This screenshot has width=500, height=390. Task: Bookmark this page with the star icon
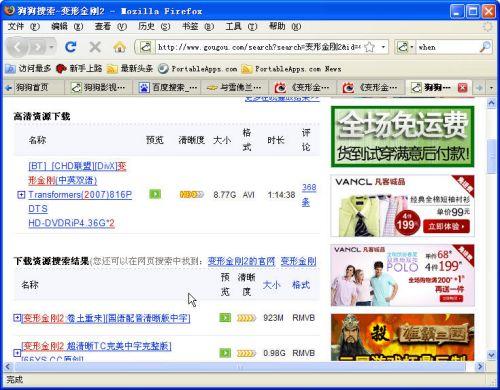pos(369,47)
